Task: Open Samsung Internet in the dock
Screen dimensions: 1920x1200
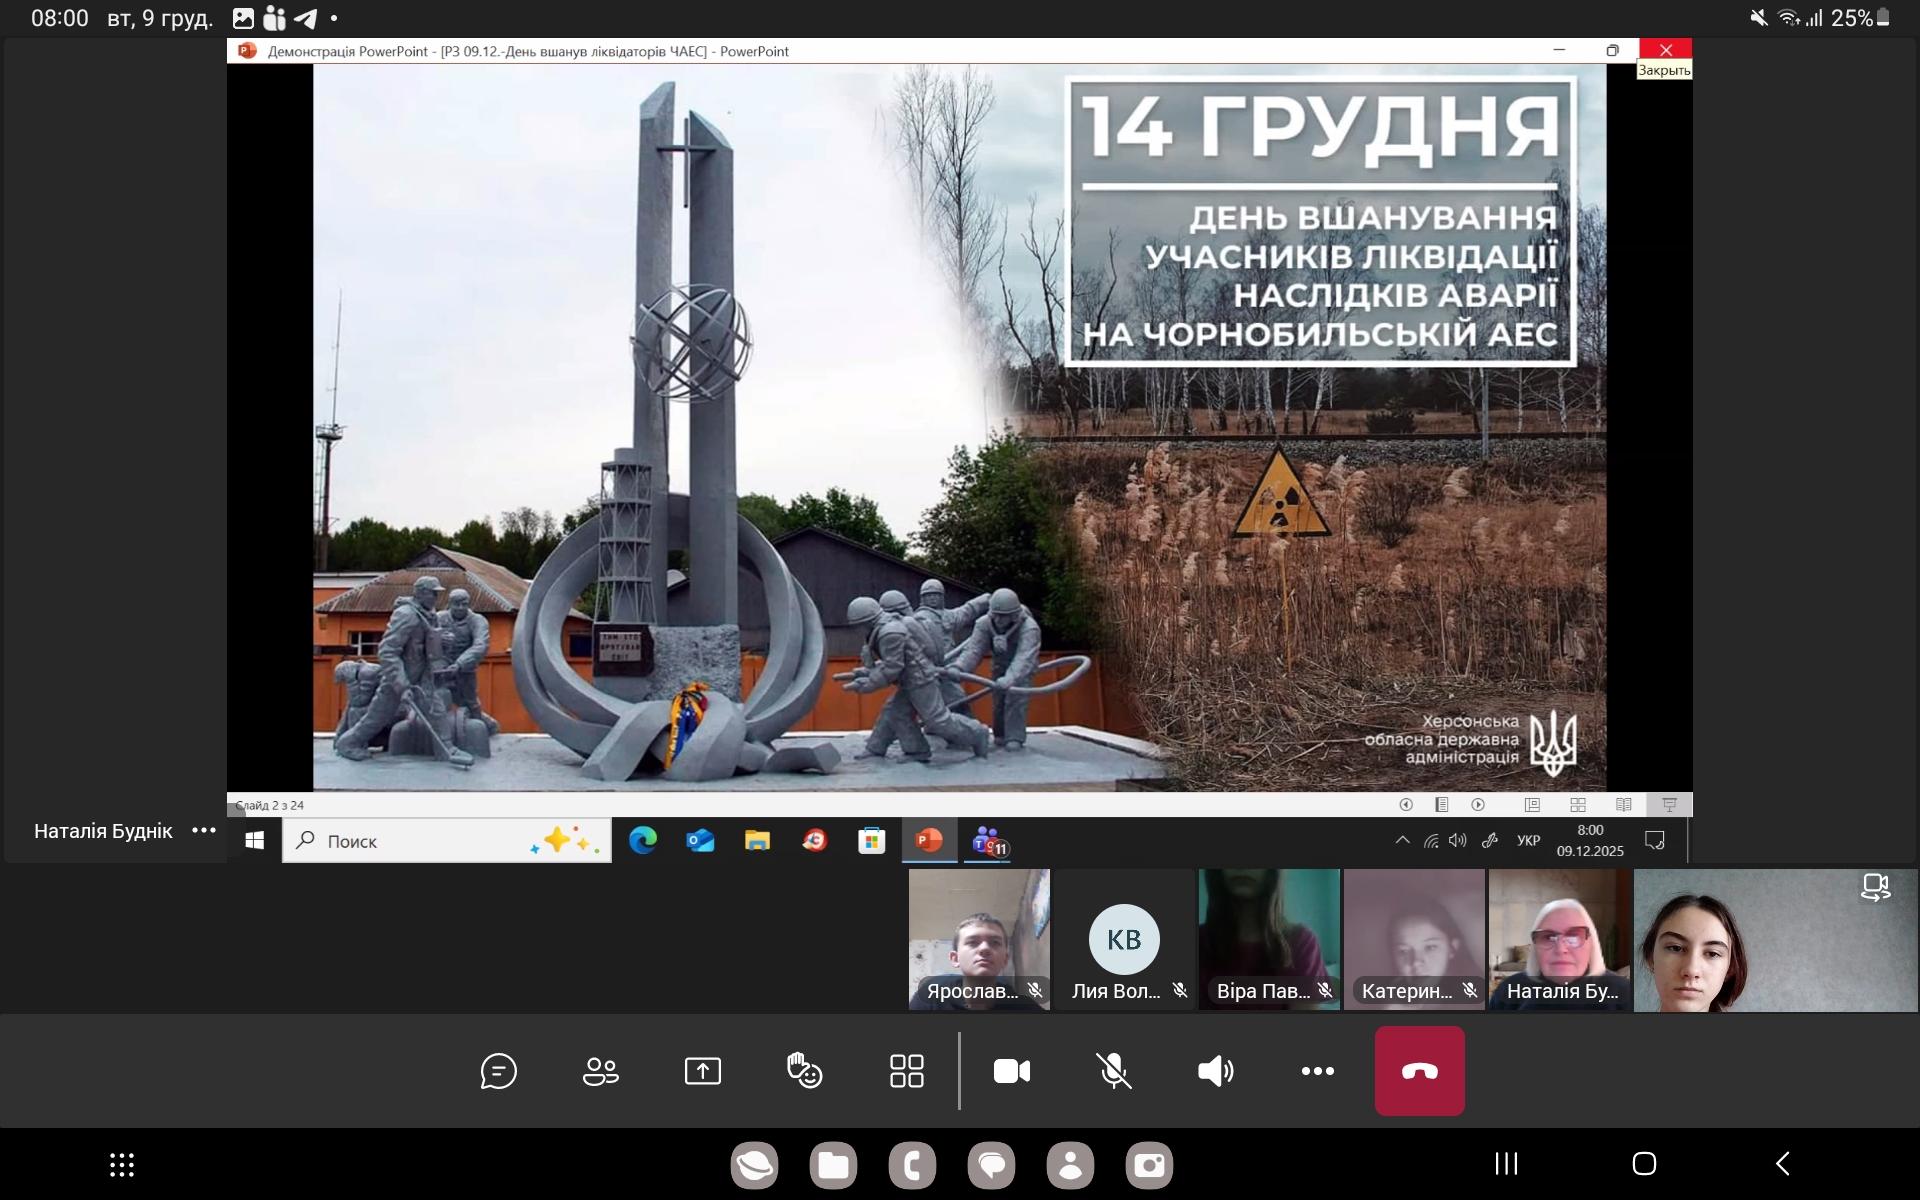Action: click(754, 1165)
